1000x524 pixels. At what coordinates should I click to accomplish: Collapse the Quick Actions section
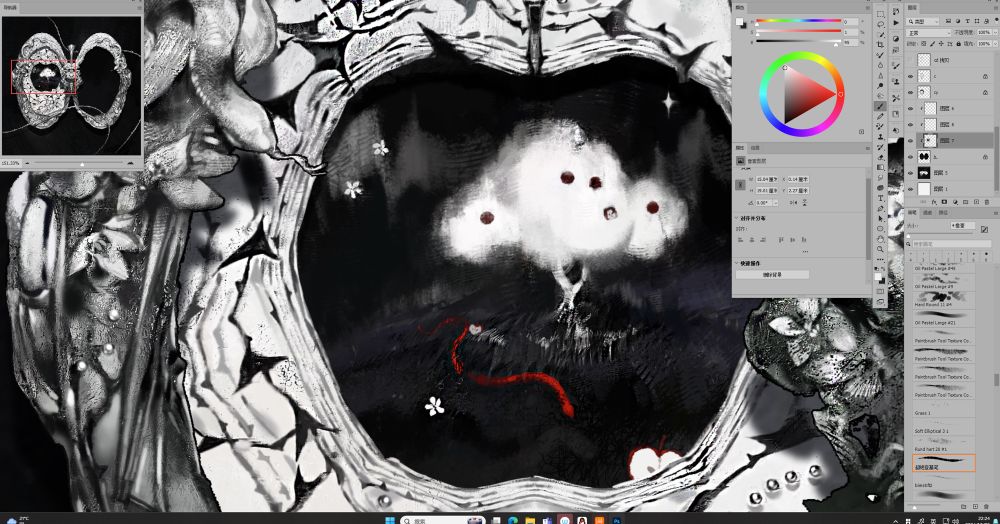point(737,263)
